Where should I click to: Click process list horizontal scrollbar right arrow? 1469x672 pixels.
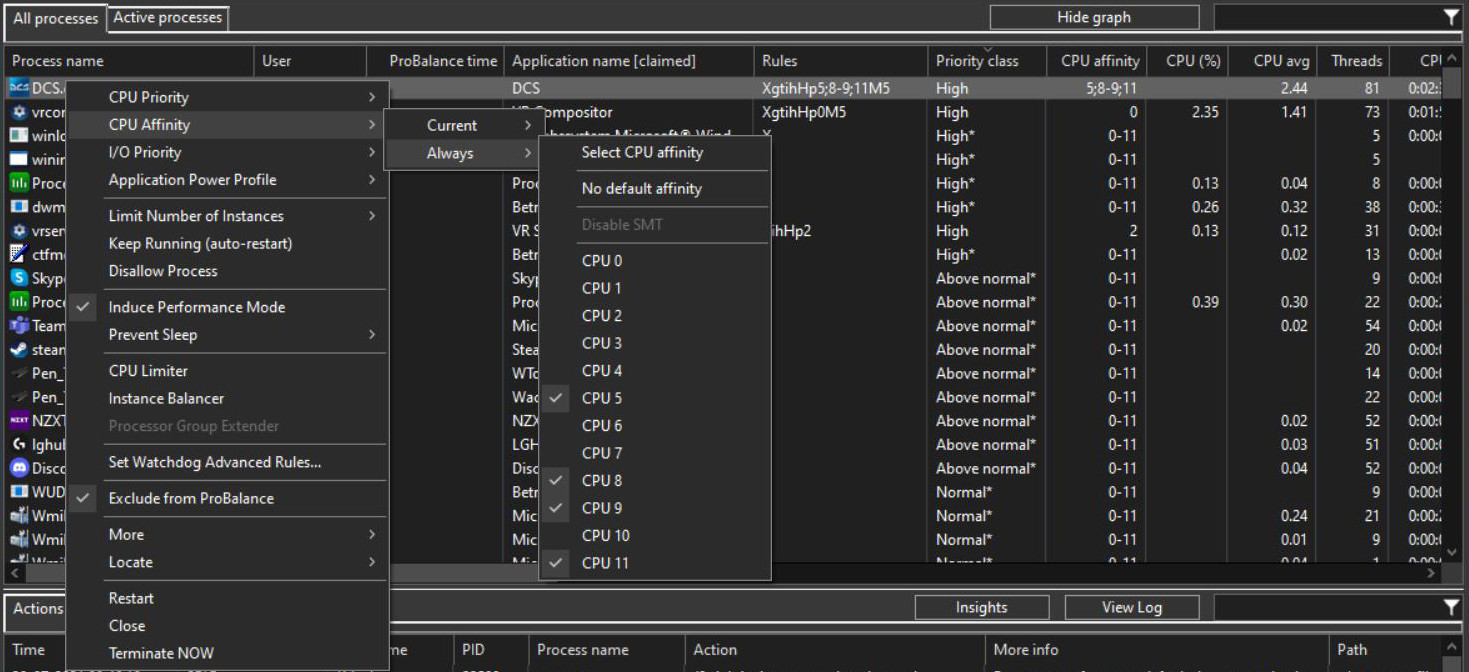[x=1432, y=573]
